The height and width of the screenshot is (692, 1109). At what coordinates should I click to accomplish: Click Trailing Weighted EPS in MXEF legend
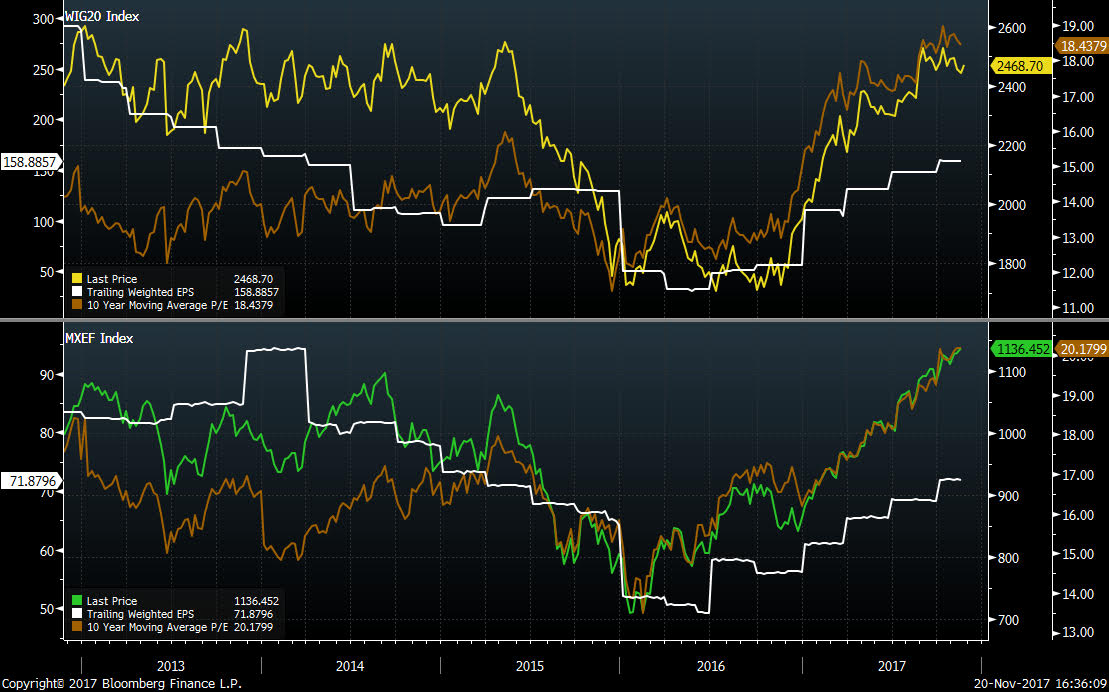point(140,614)
